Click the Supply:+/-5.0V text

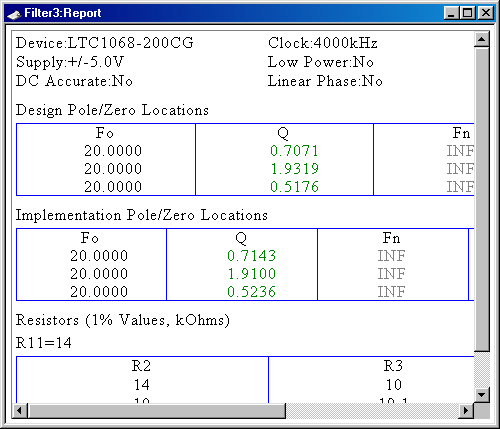tap(70, 62)
